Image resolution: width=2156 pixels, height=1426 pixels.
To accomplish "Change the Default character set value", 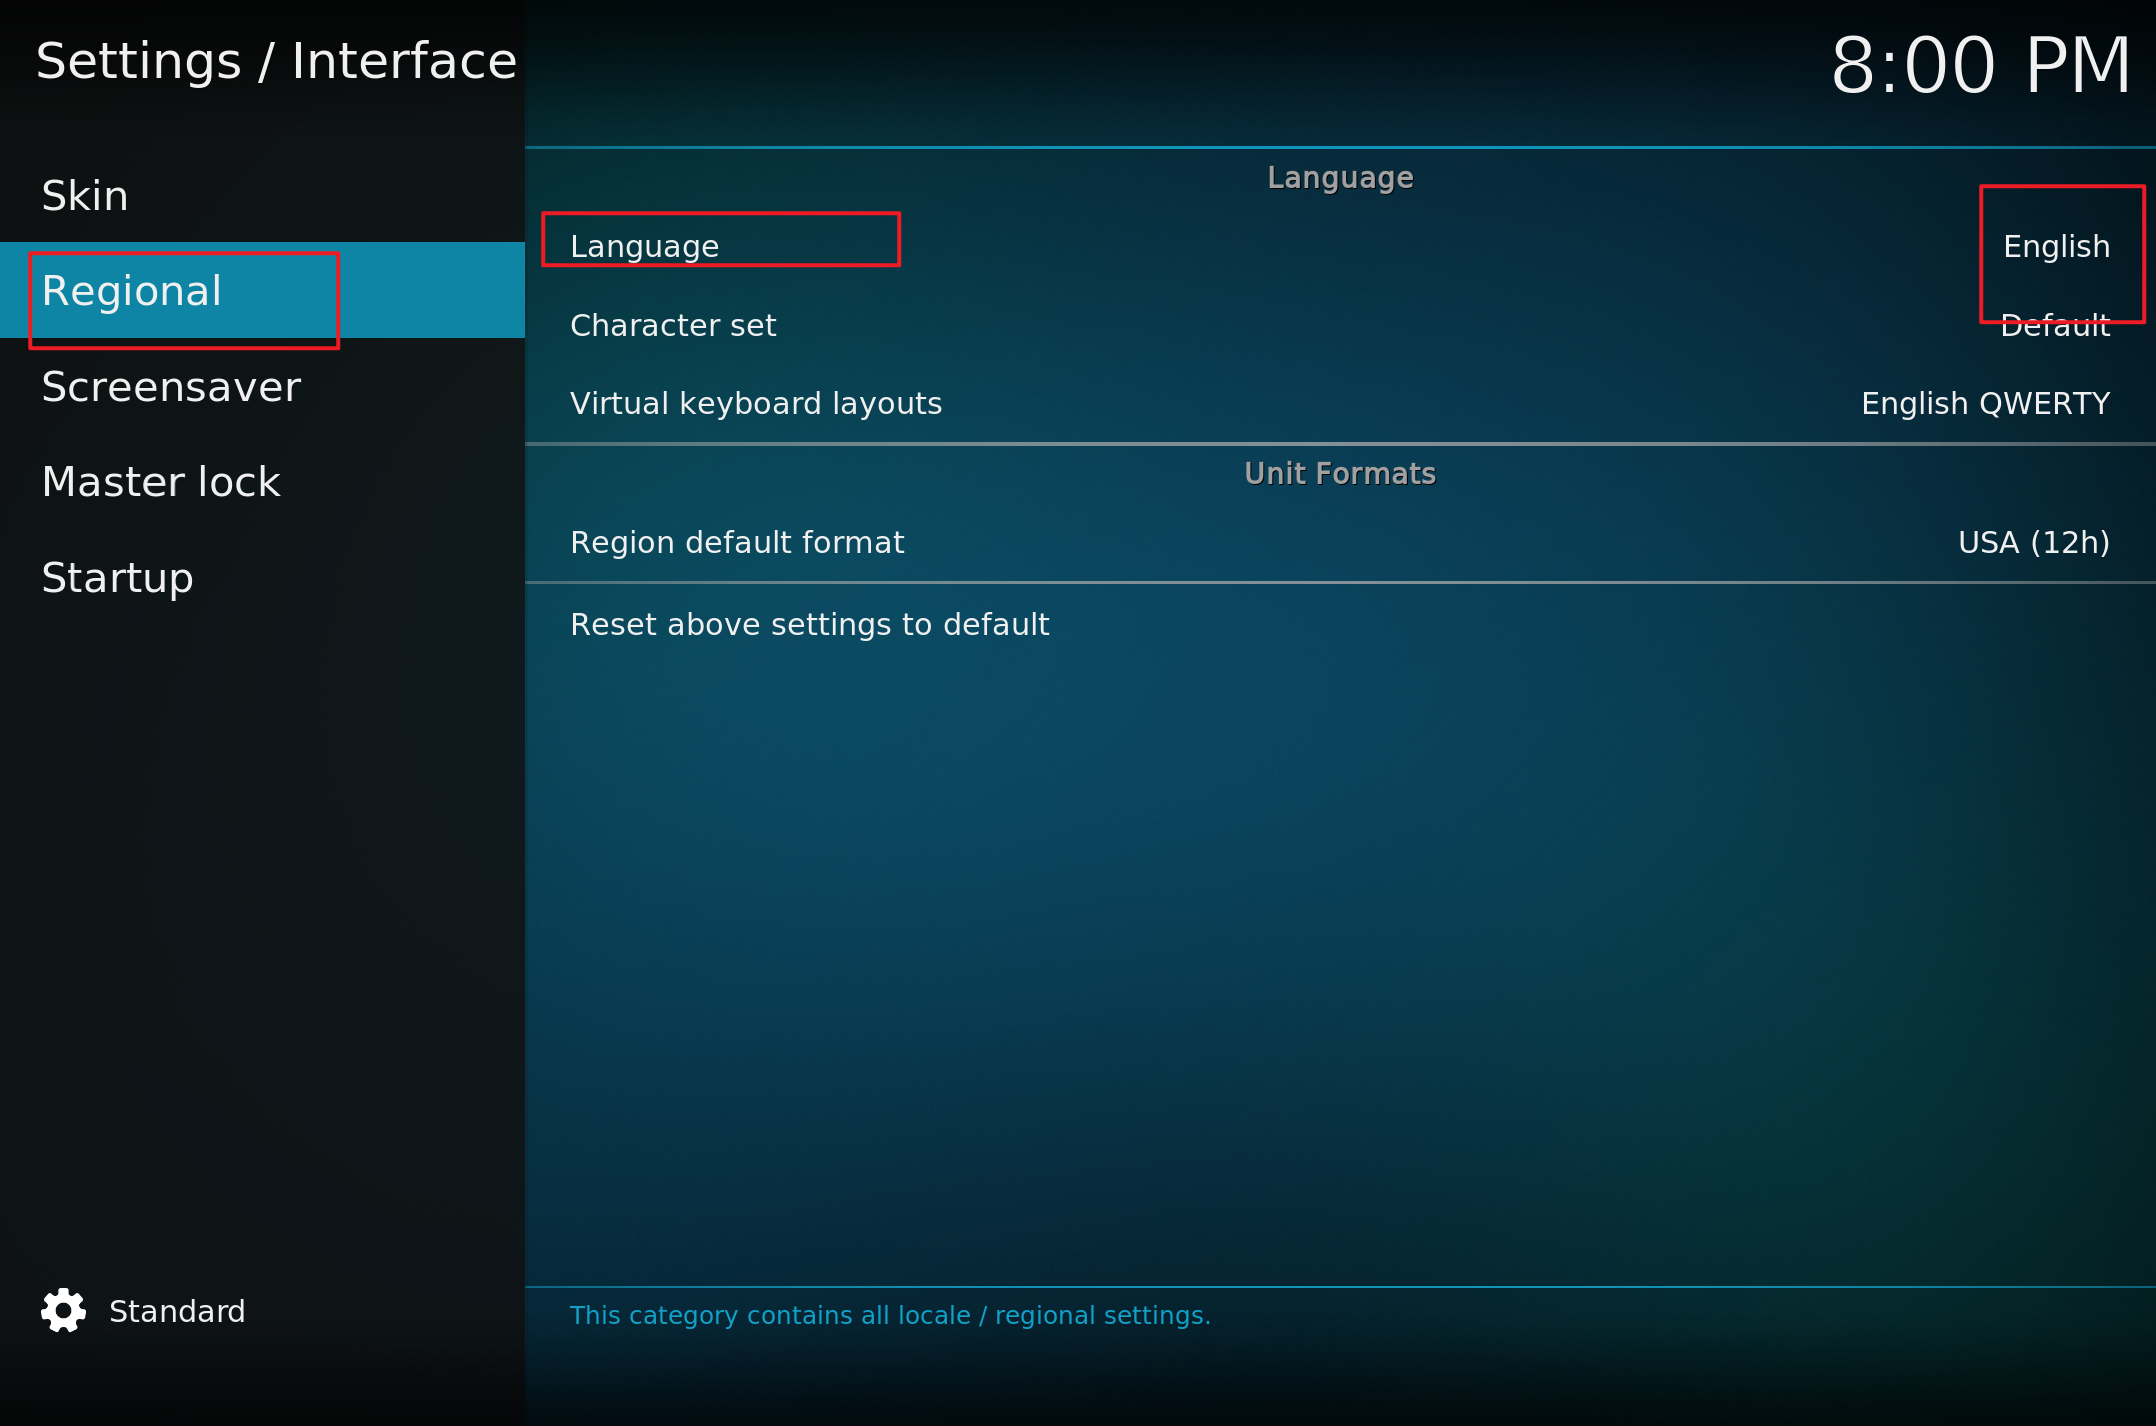I will tap(2055, 325).
